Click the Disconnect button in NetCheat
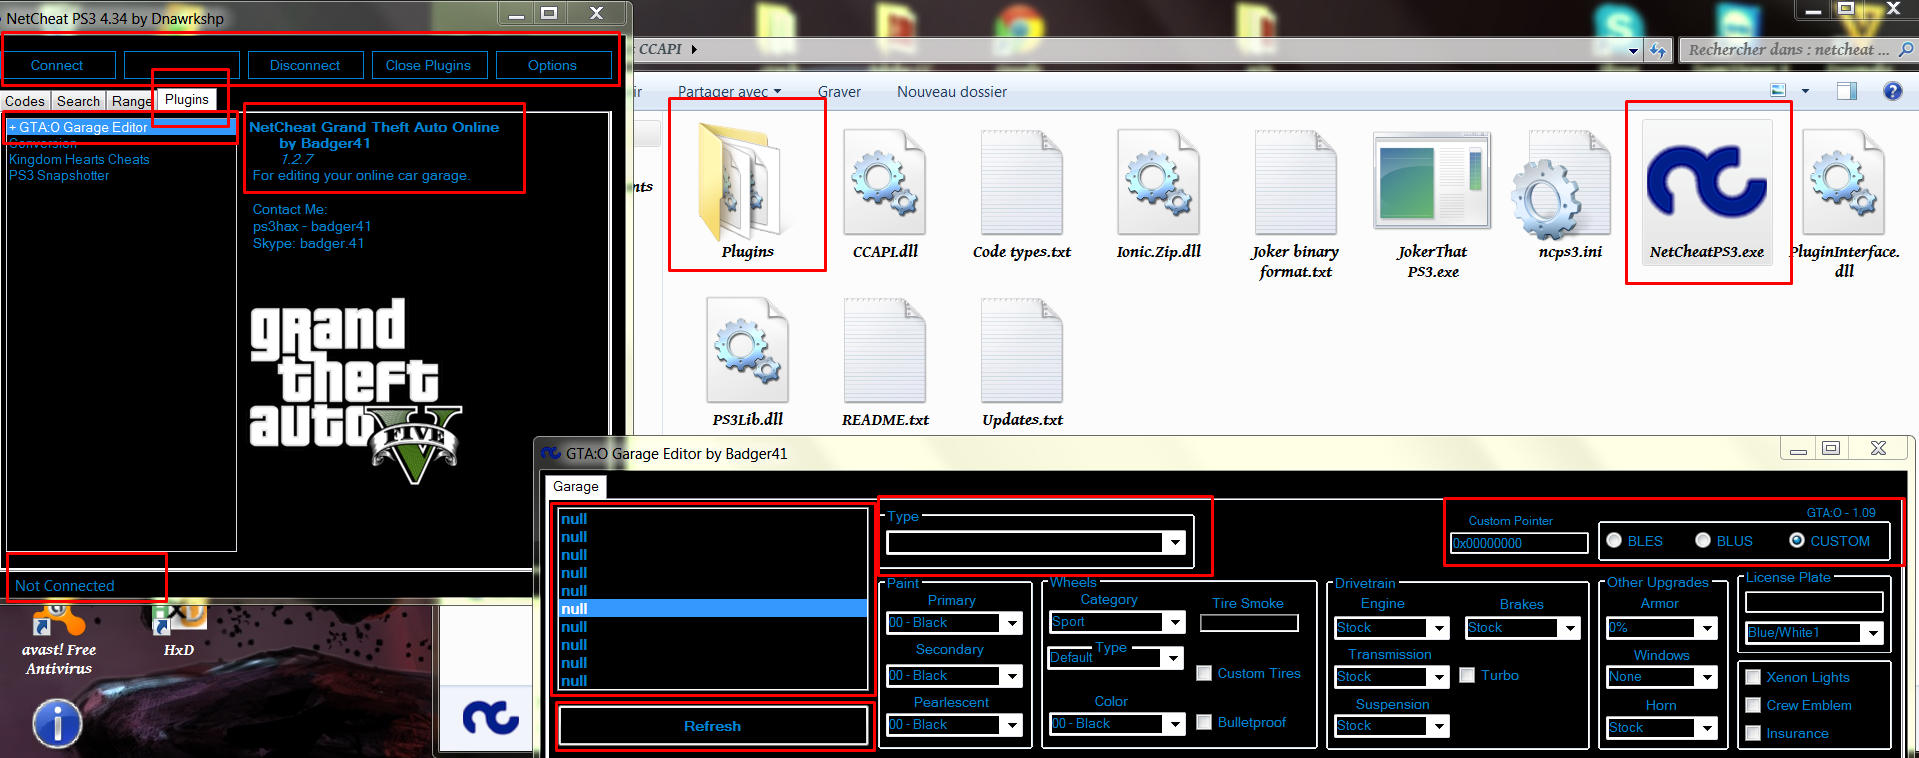The width and height of the screenshot is (1919, 758). pyautogui.click(x=305, y=65)
